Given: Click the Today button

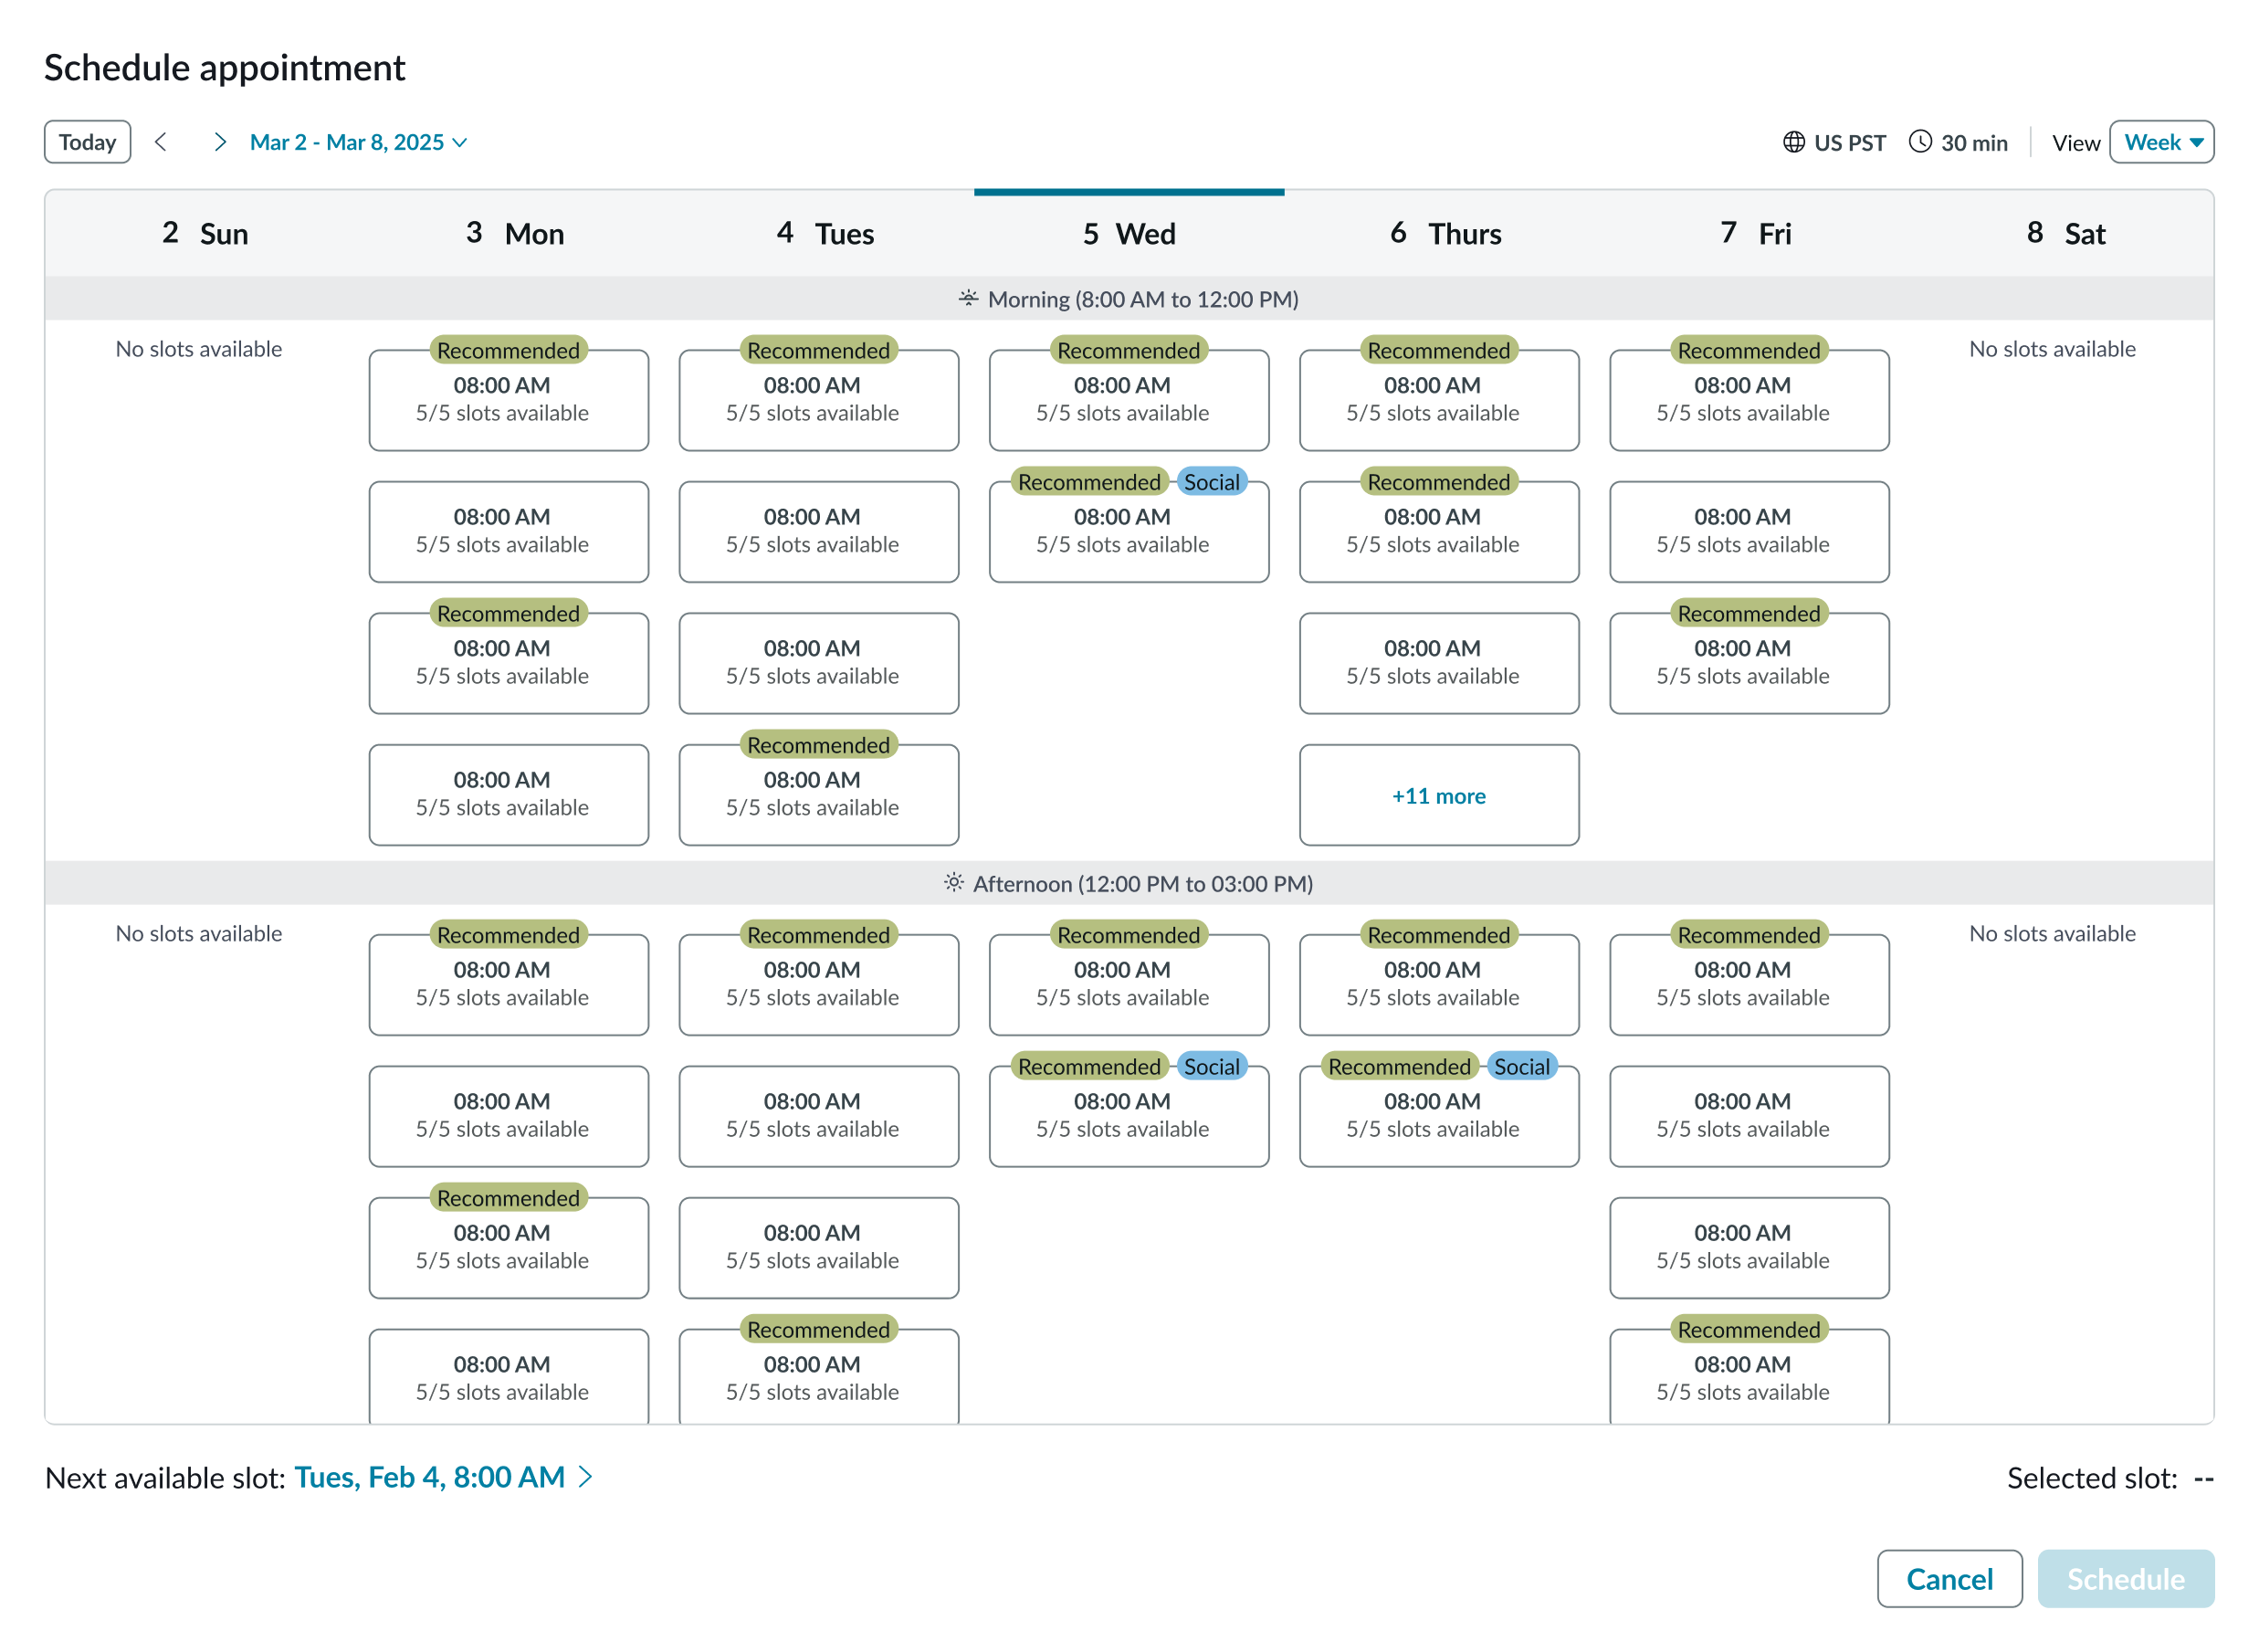Looking at the screenshot, I should 87,142.
